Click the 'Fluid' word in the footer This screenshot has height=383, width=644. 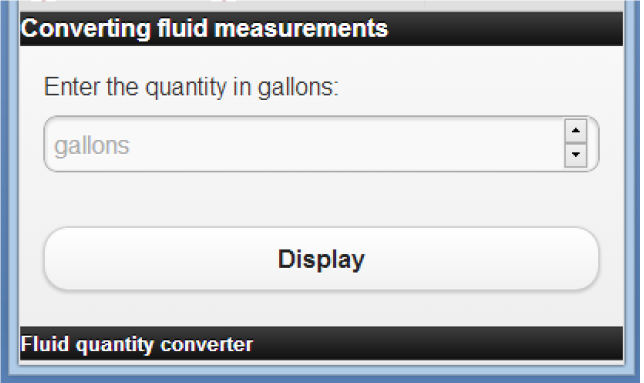tap(45, 344)
